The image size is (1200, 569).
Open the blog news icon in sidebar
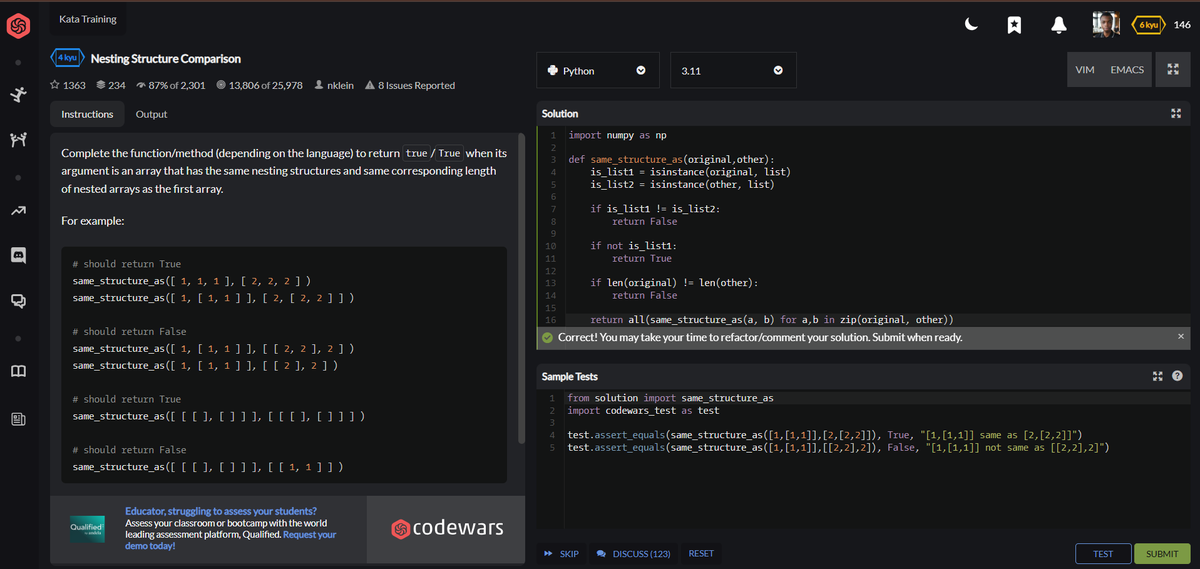point(18,418)
